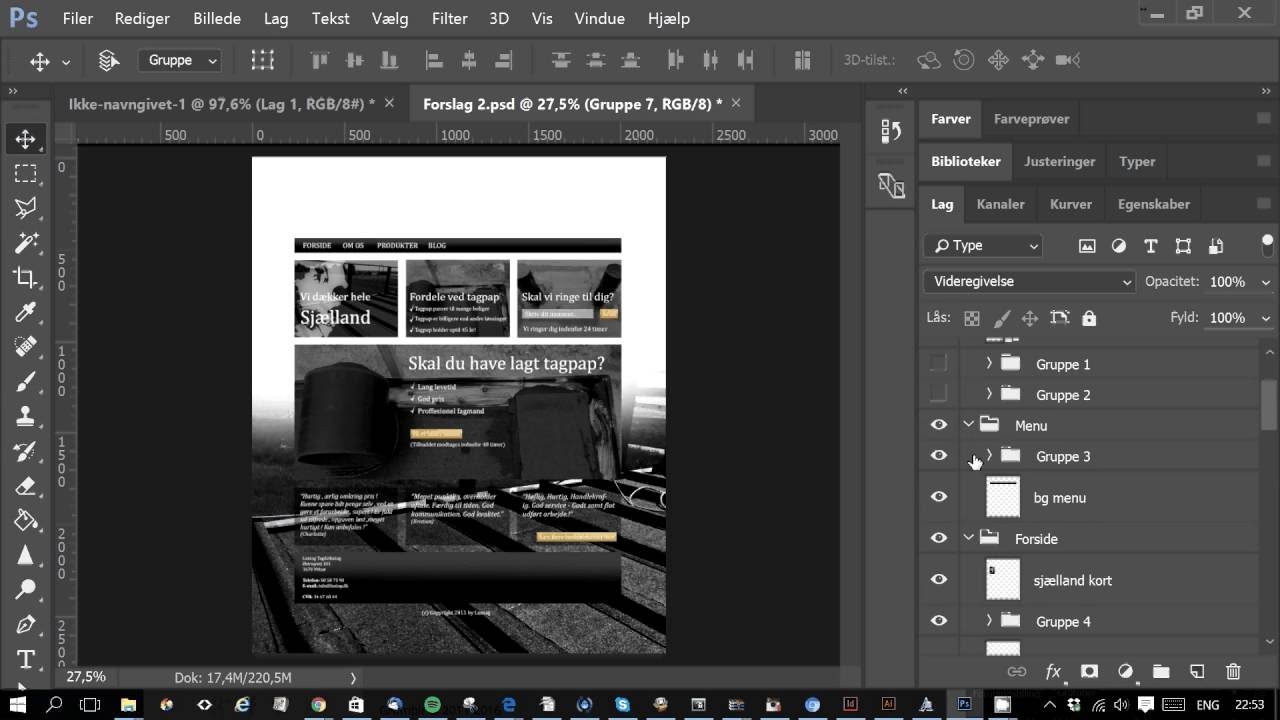Open the Fyld value dropdown
The height and width of the screenshot is (720, 1280).
1264,319
